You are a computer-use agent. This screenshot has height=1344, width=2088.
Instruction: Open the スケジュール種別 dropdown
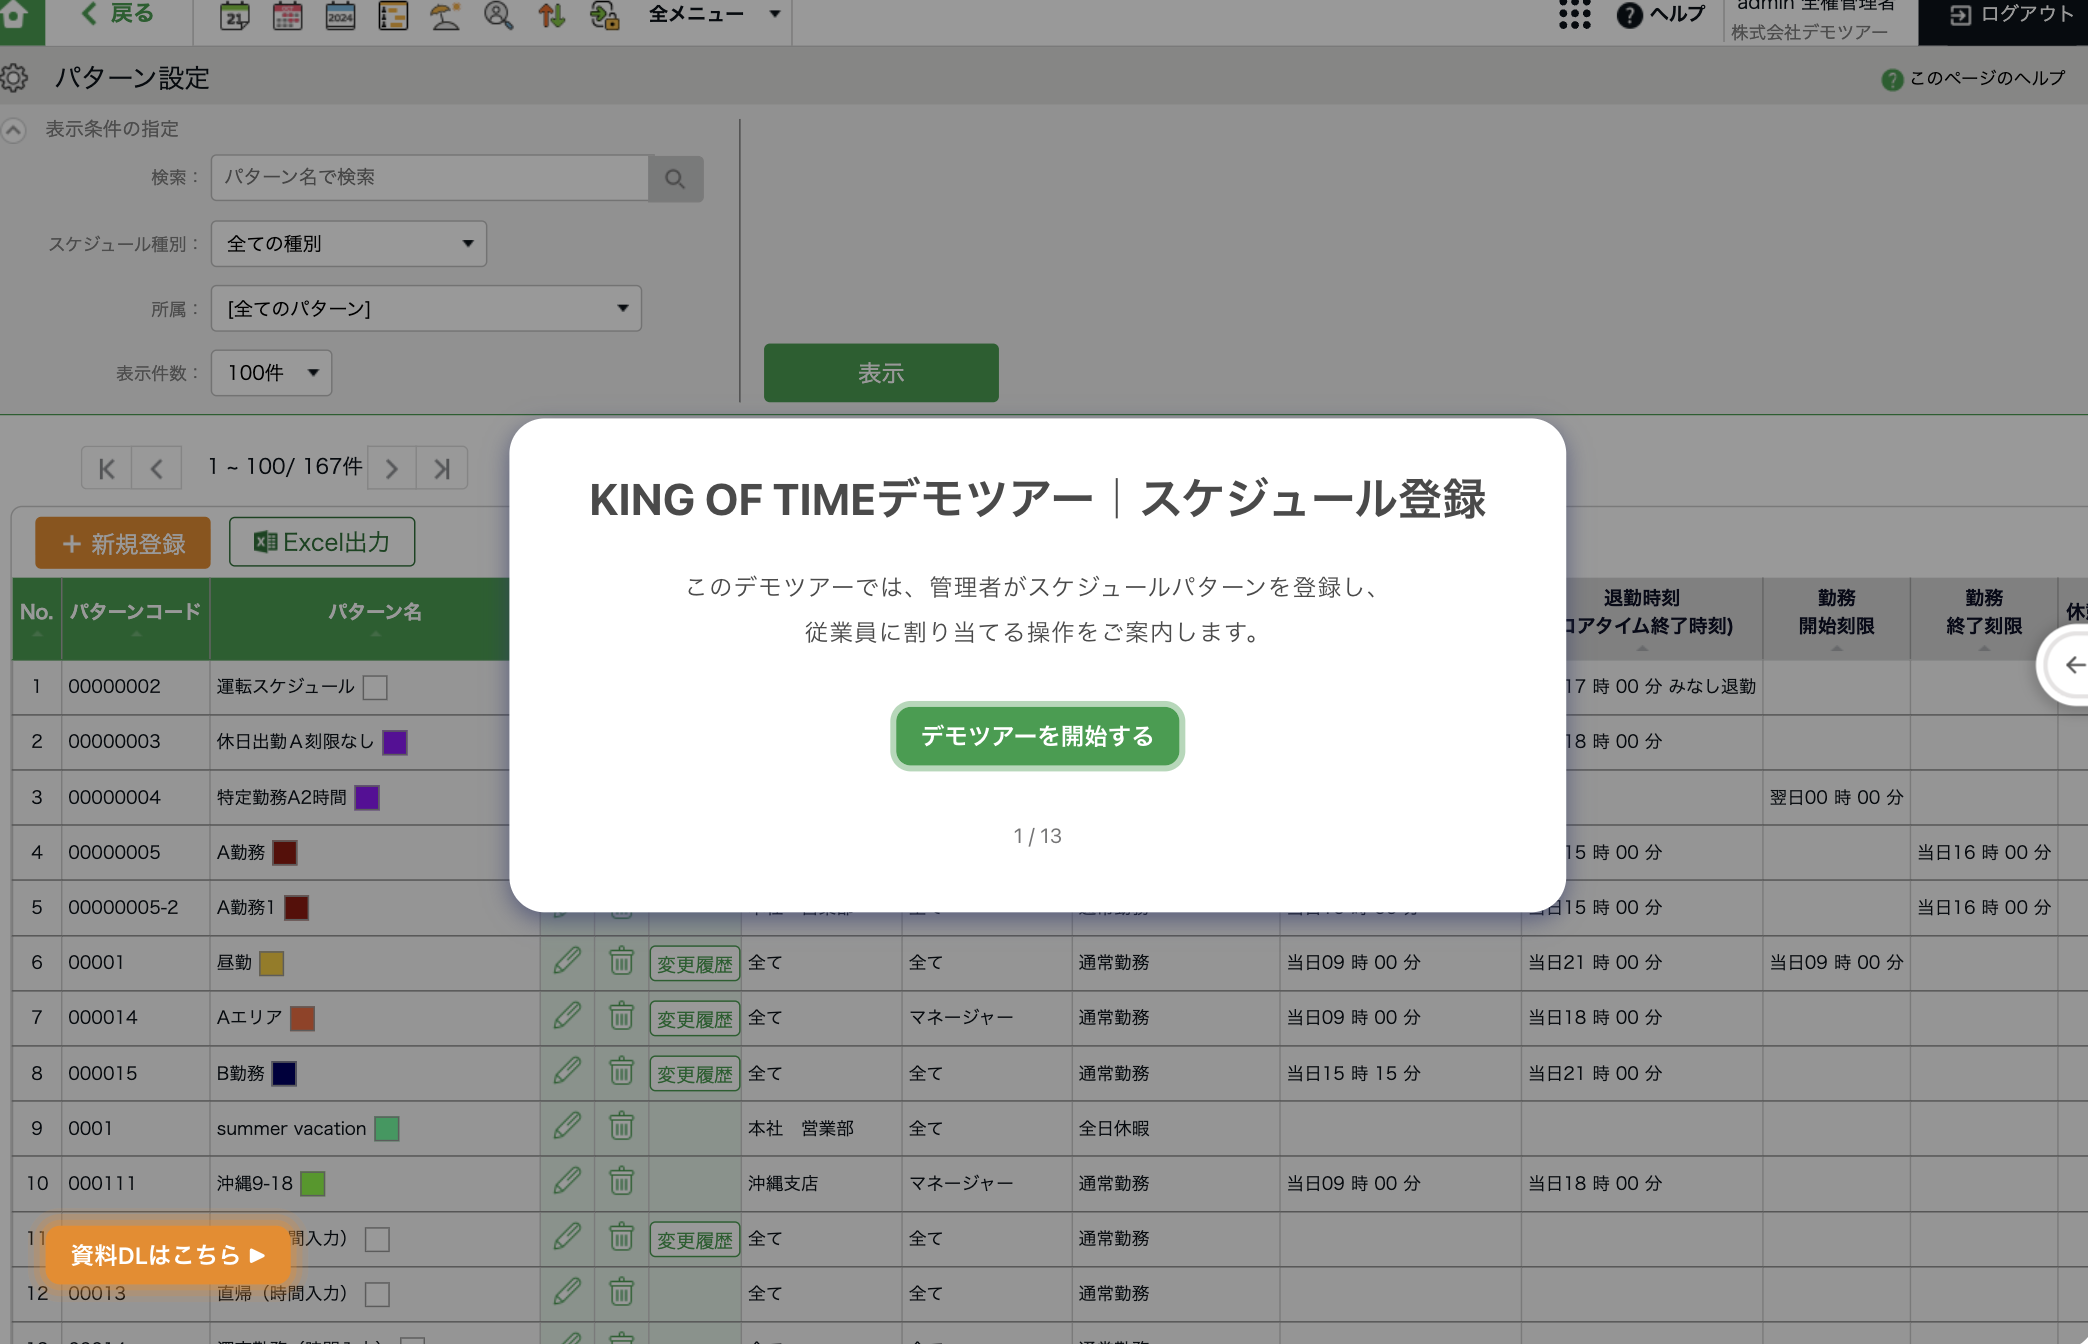point(349,244)
